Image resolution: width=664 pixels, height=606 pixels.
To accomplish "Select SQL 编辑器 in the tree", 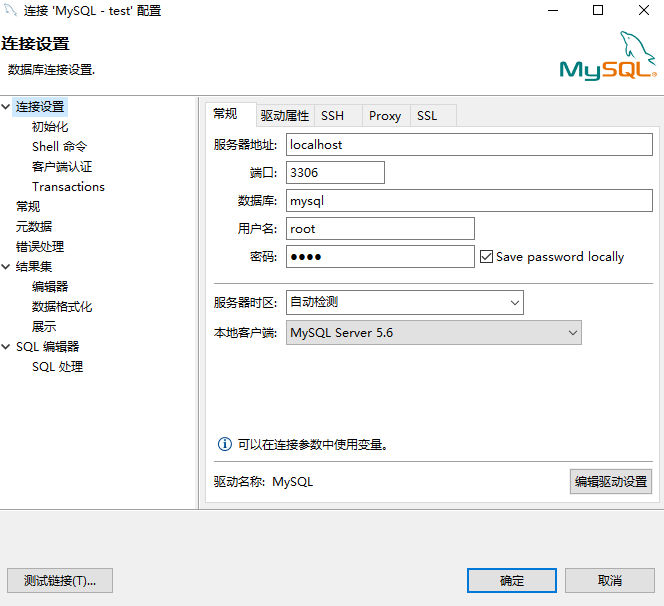I will pos(47,347).
